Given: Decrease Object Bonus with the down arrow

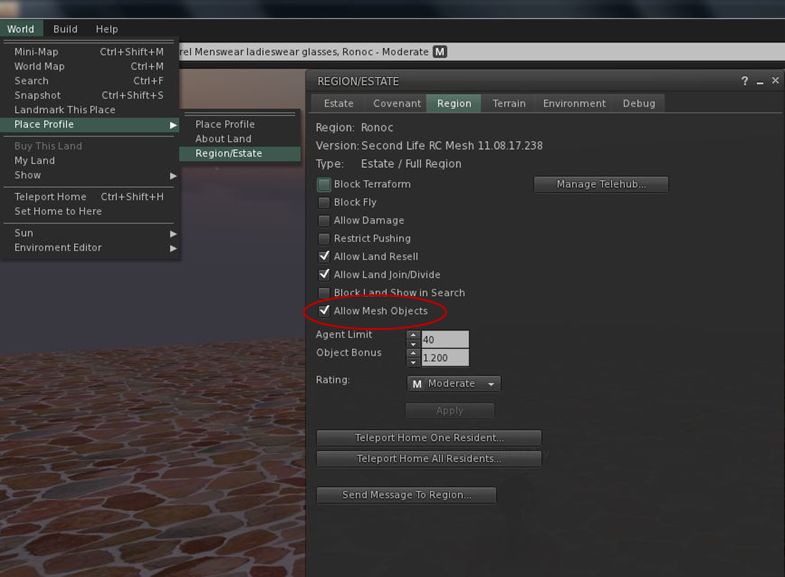Looking at the screenshot, I should tap(413, 362).
